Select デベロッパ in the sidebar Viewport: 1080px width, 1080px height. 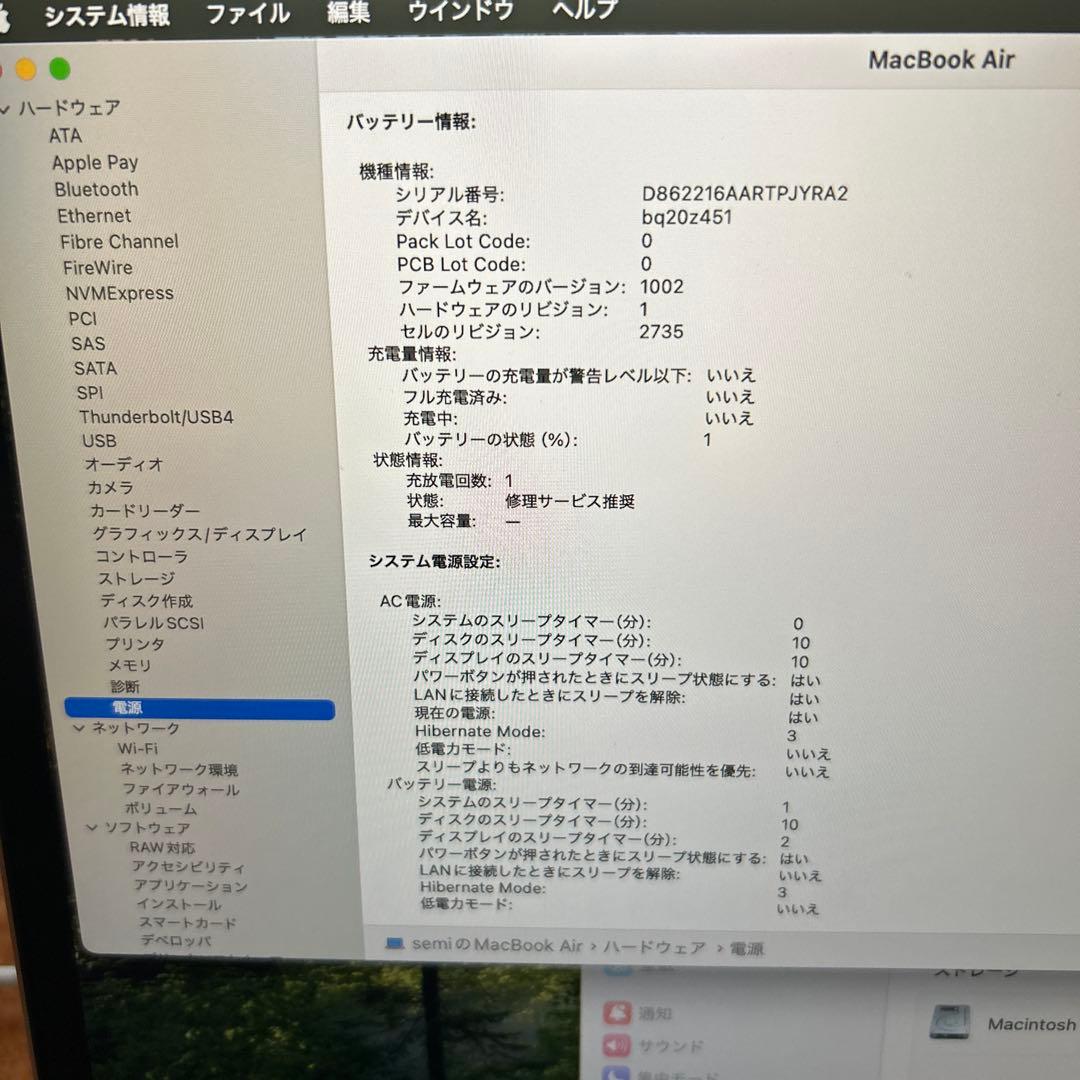pyautogui.click(x=176, y=940)
